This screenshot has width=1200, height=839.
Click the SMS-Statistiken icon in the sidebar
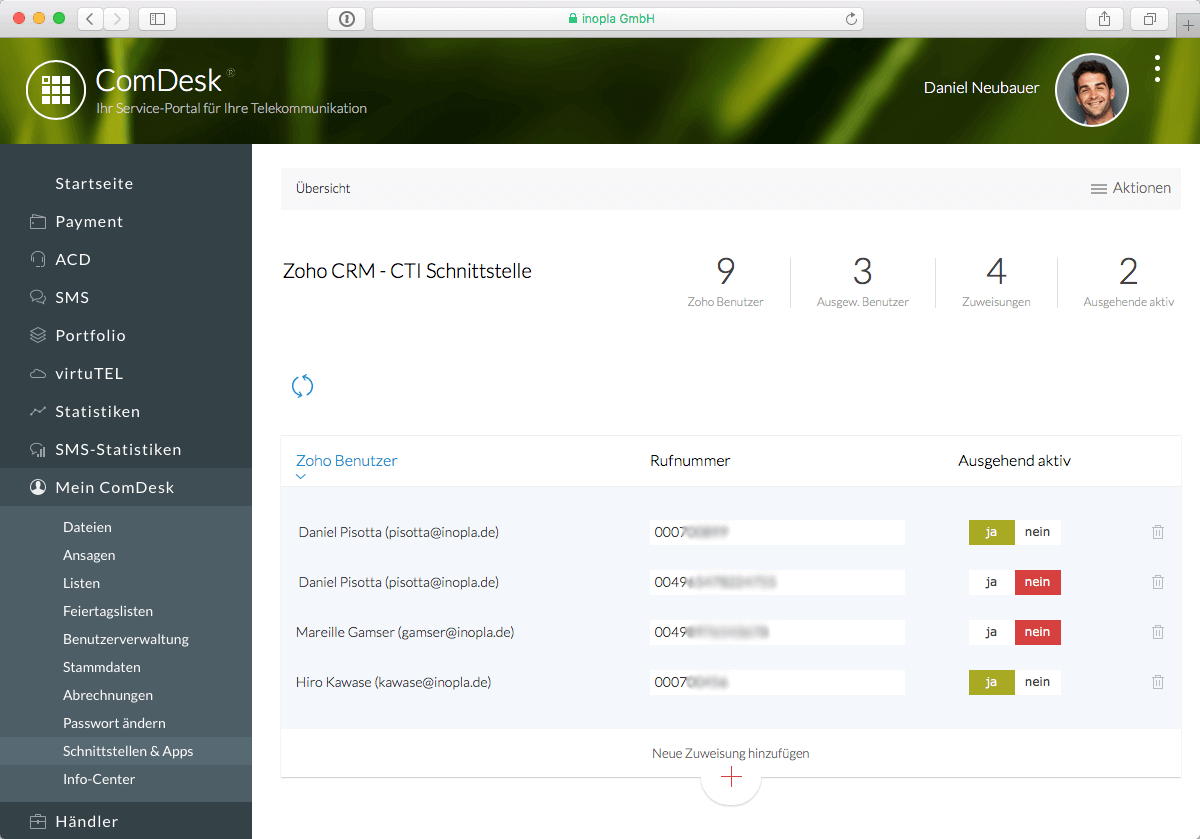[38, 450]
